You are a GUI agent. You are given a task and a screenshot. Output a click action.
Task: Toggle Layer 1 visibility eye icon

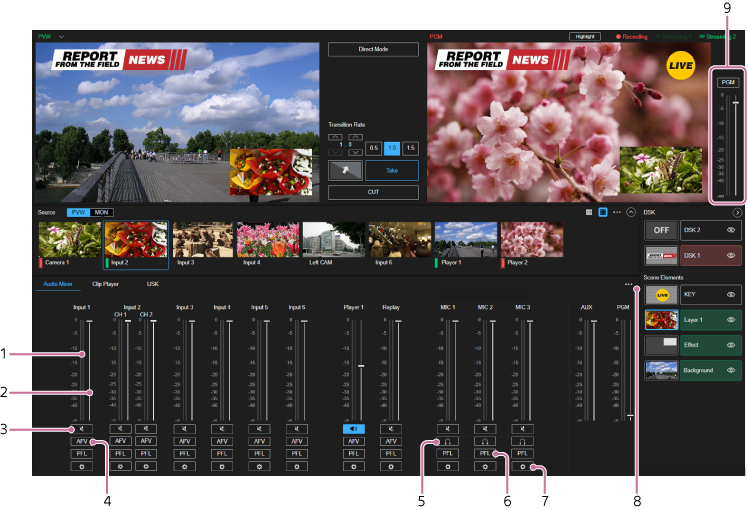[x=731, y=320]
